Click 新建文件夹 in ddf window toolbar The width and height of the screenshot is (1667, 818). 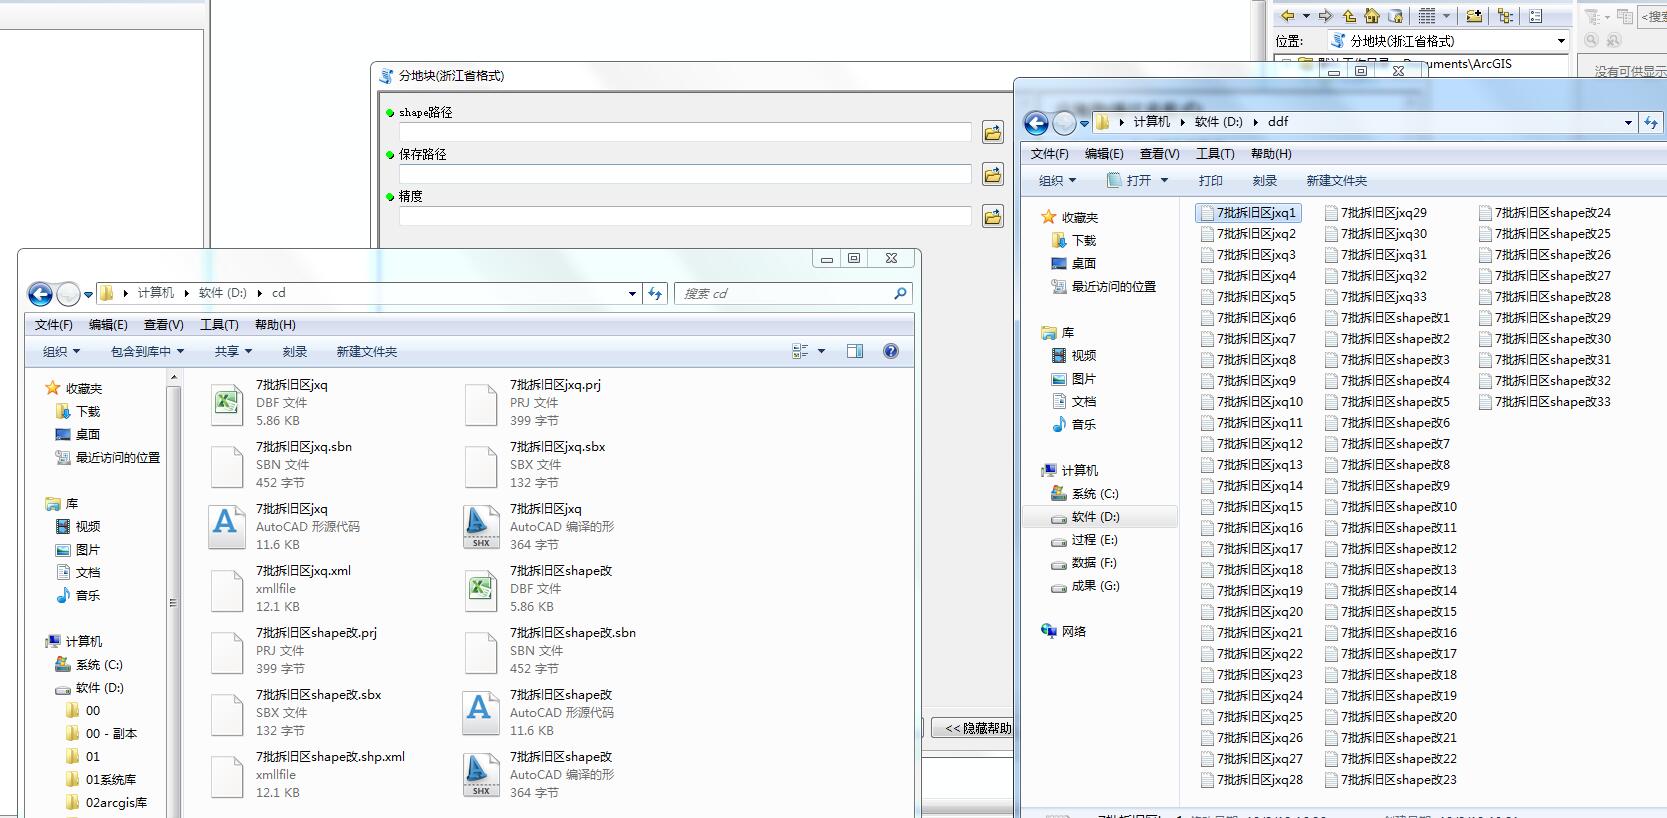[x=1337, y=180]
